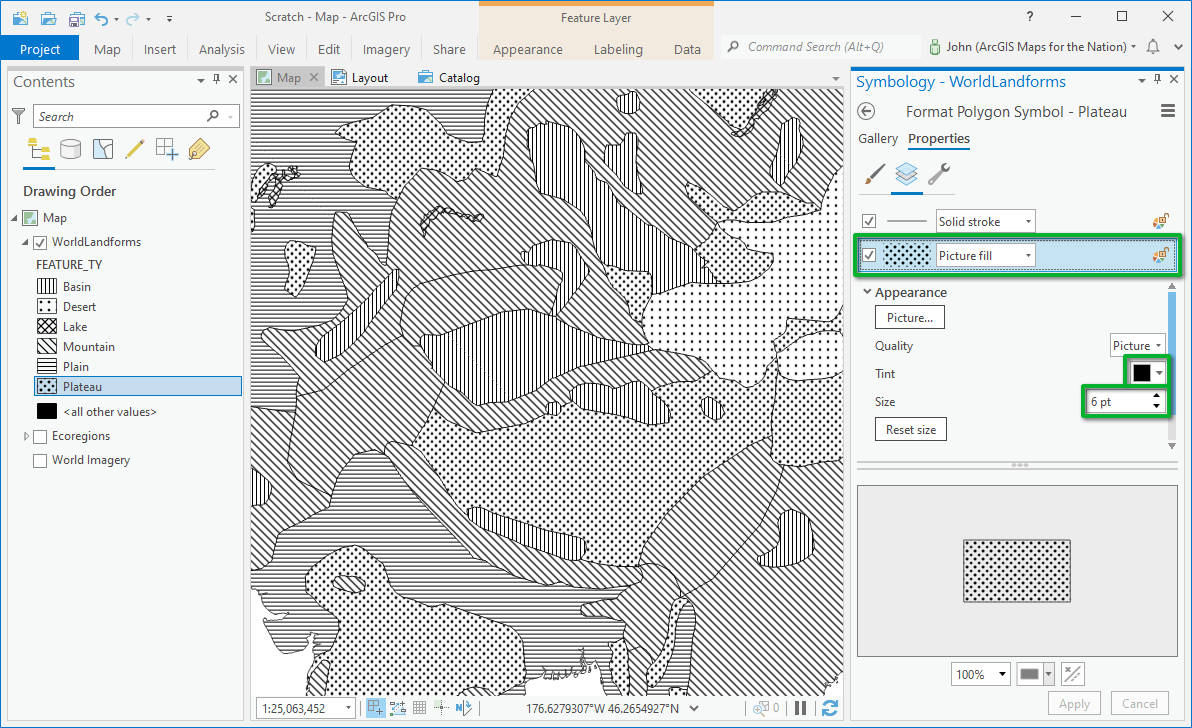Click the Symbol tab paintbrush icon
Image resolution: width=1192 pixels, height=728 pixels.
pos(874,175)
